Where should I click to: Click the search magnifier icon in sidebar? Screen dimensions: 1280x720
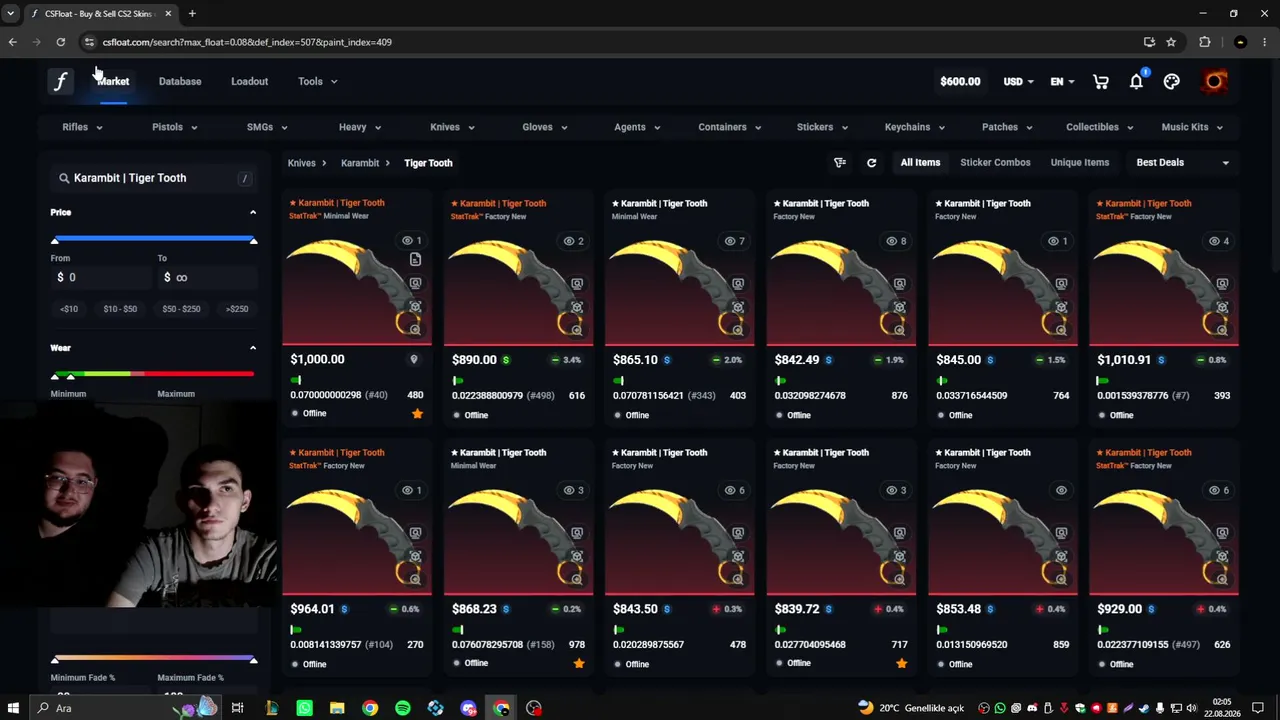(64, 178)
